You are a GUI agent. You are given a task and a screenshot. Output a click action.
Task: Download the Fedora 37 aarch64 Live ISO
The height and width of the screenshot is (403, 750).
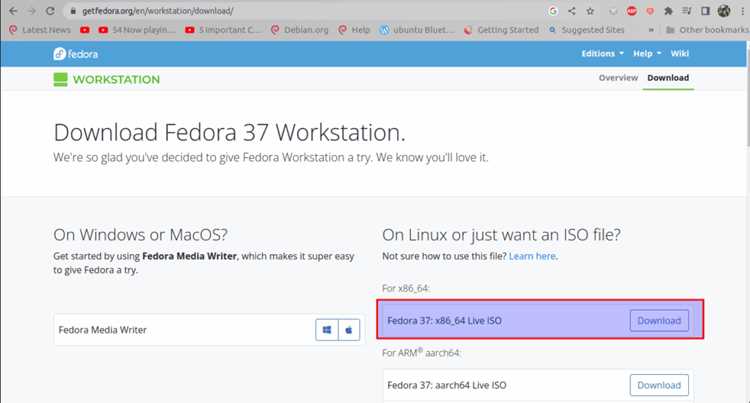click(659, 385)
